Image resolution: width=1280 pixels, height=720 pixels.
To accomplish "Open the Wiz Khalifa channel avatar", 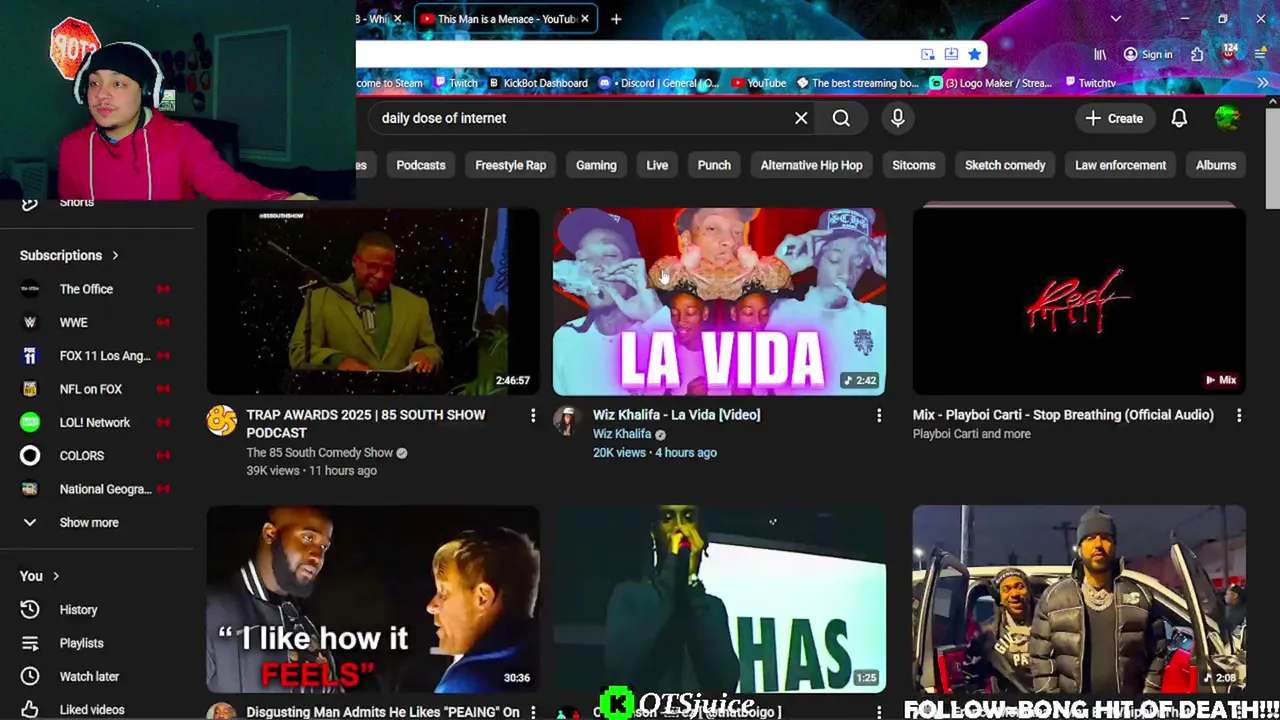I will point(568,421).
